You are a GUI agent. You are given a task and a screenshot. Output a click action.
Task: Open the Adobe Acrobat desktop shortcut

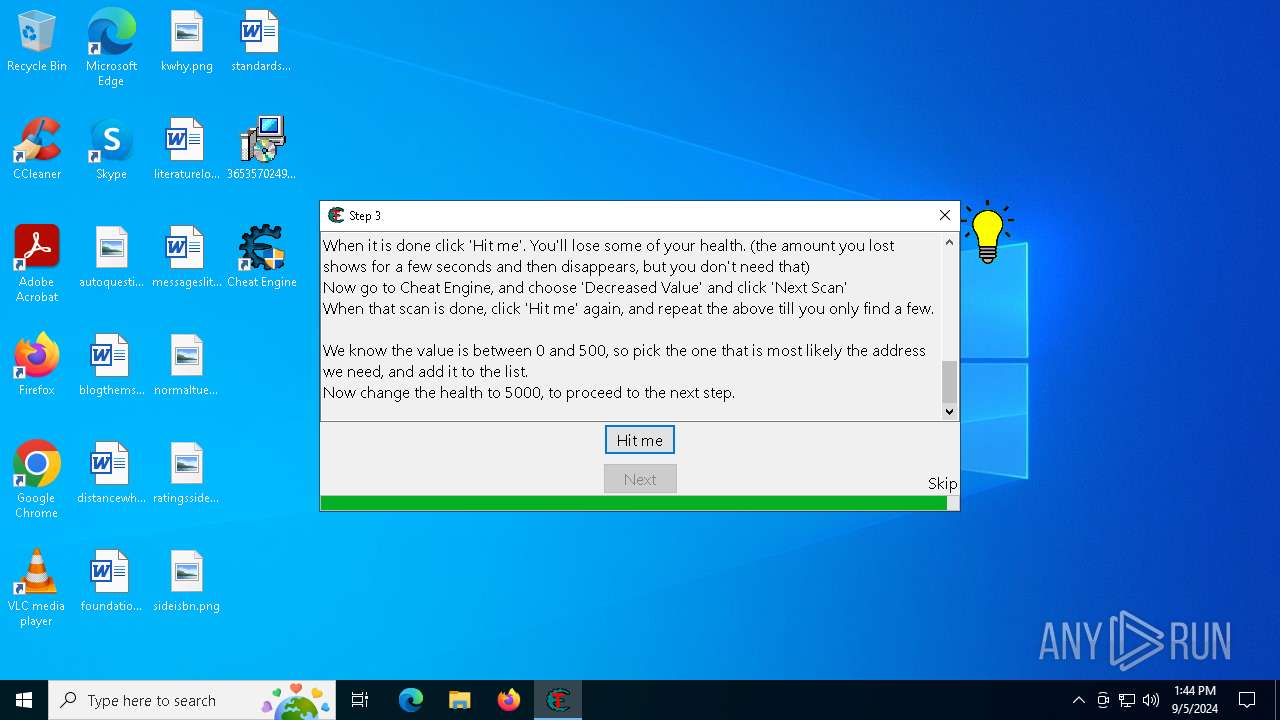click(37, 263)
